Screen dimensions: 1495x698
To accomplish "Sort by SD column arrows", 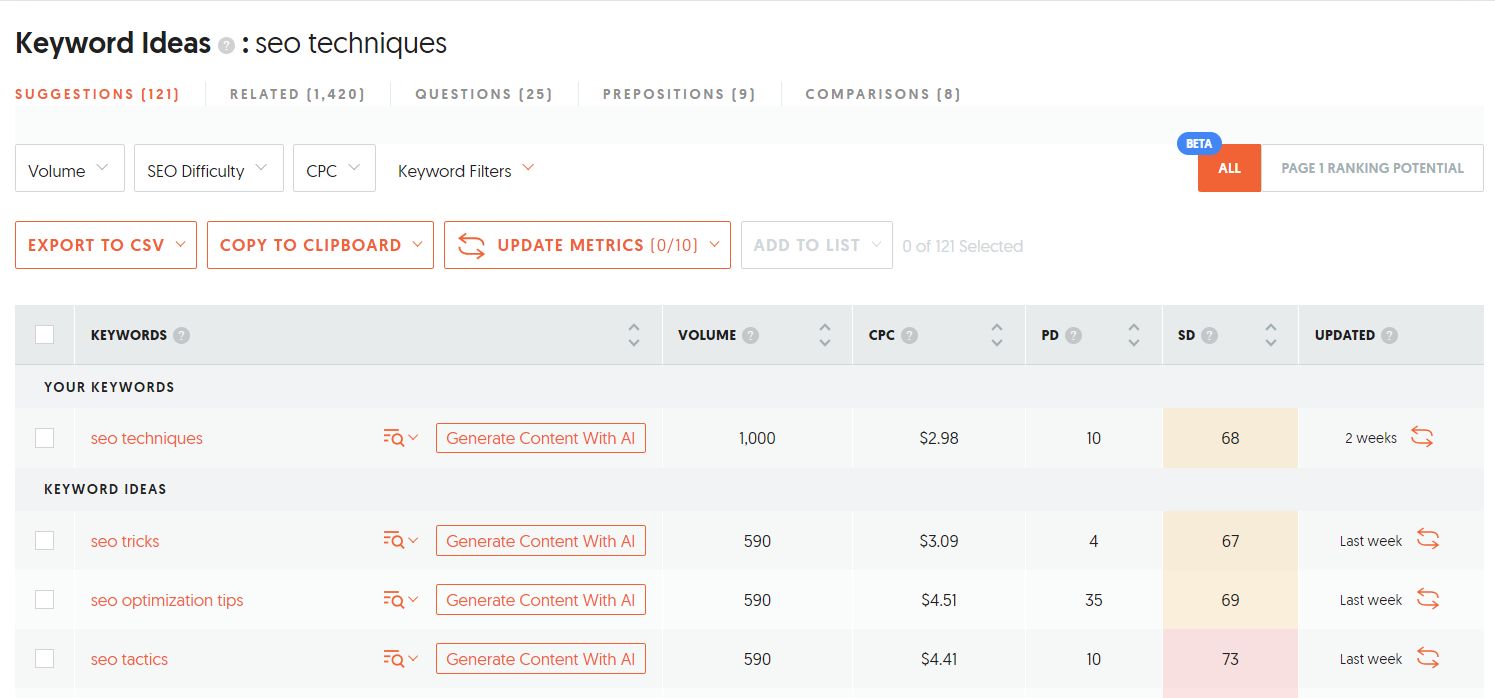I will [x=1270, y=335].
